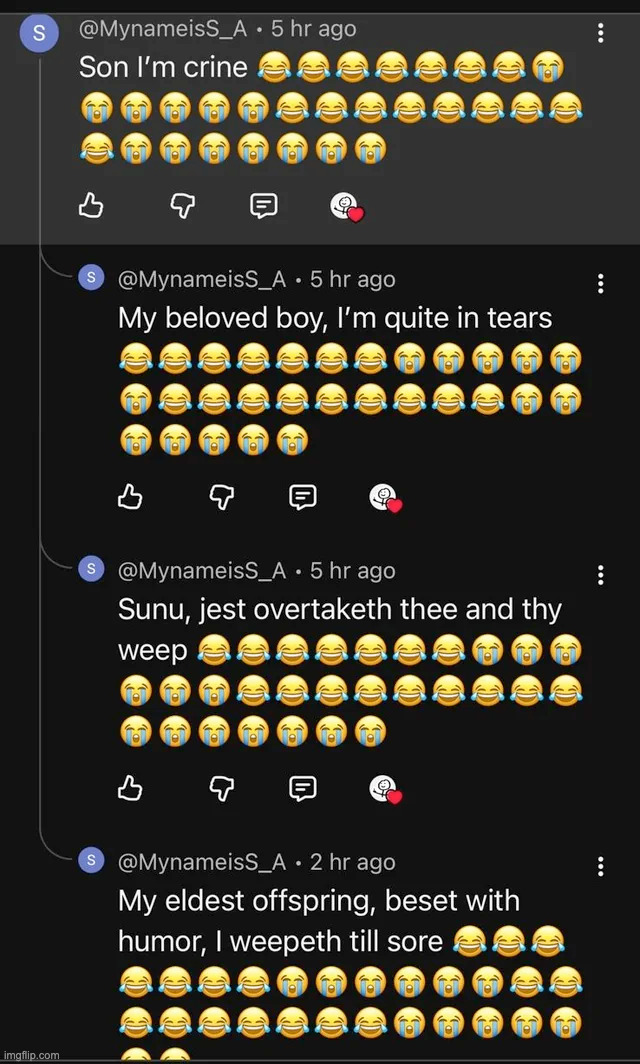This screenshot has height=1064, width=640.
Task: Click the @MynameisS_A username on the 2 hr ago reply
Action: 202,862
